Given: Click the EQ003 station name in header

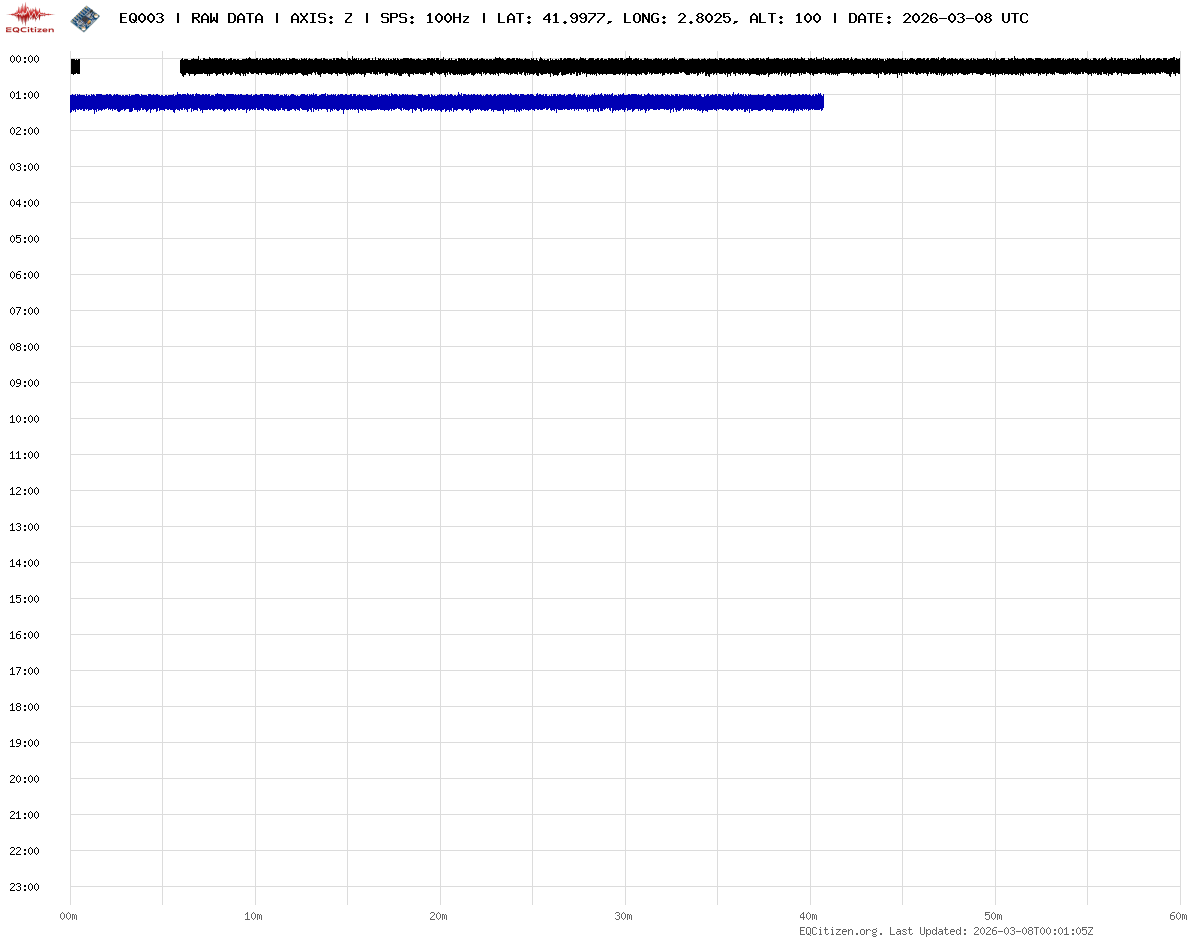Looking at the screenshot, I should [141, 18].
